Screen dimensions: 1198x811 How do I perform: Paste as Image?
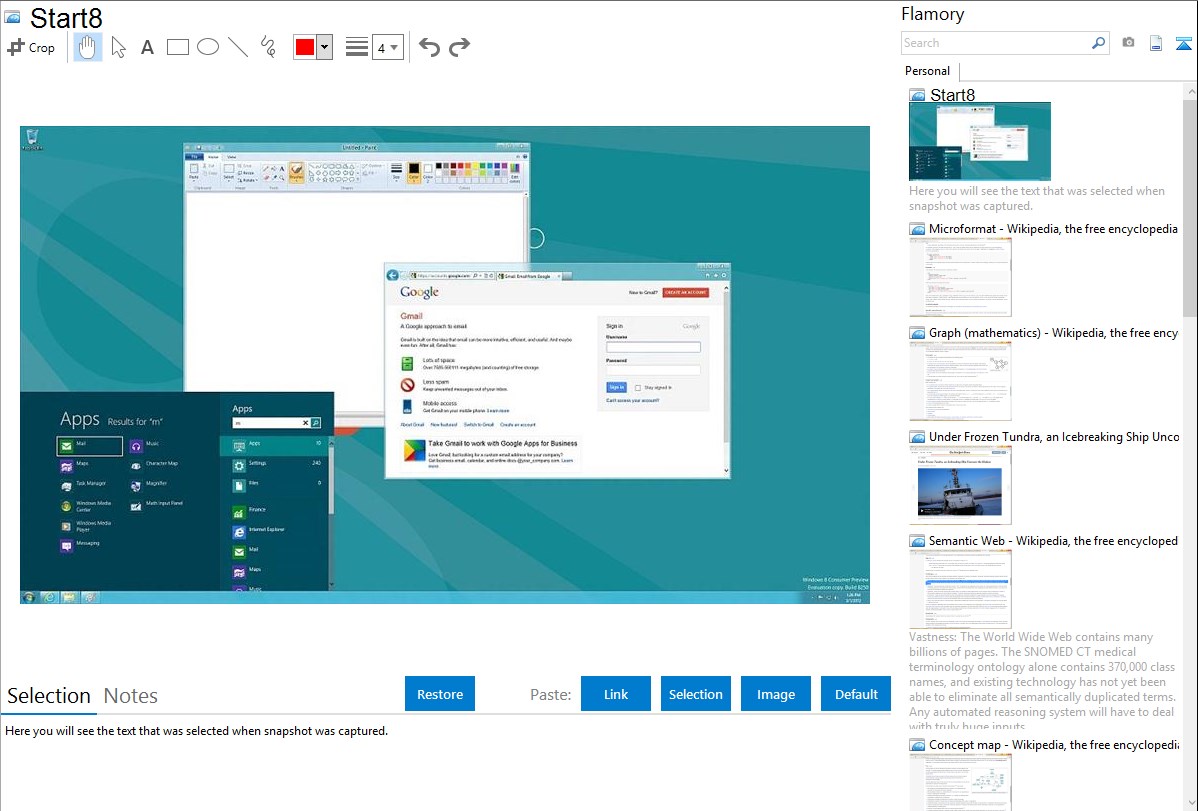(775, 694)
